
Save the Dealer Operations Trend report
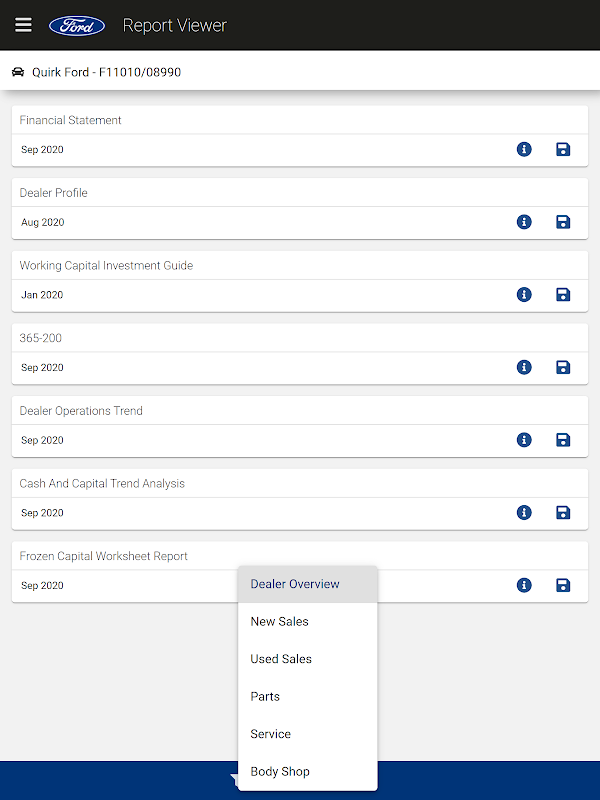(563, 440)
